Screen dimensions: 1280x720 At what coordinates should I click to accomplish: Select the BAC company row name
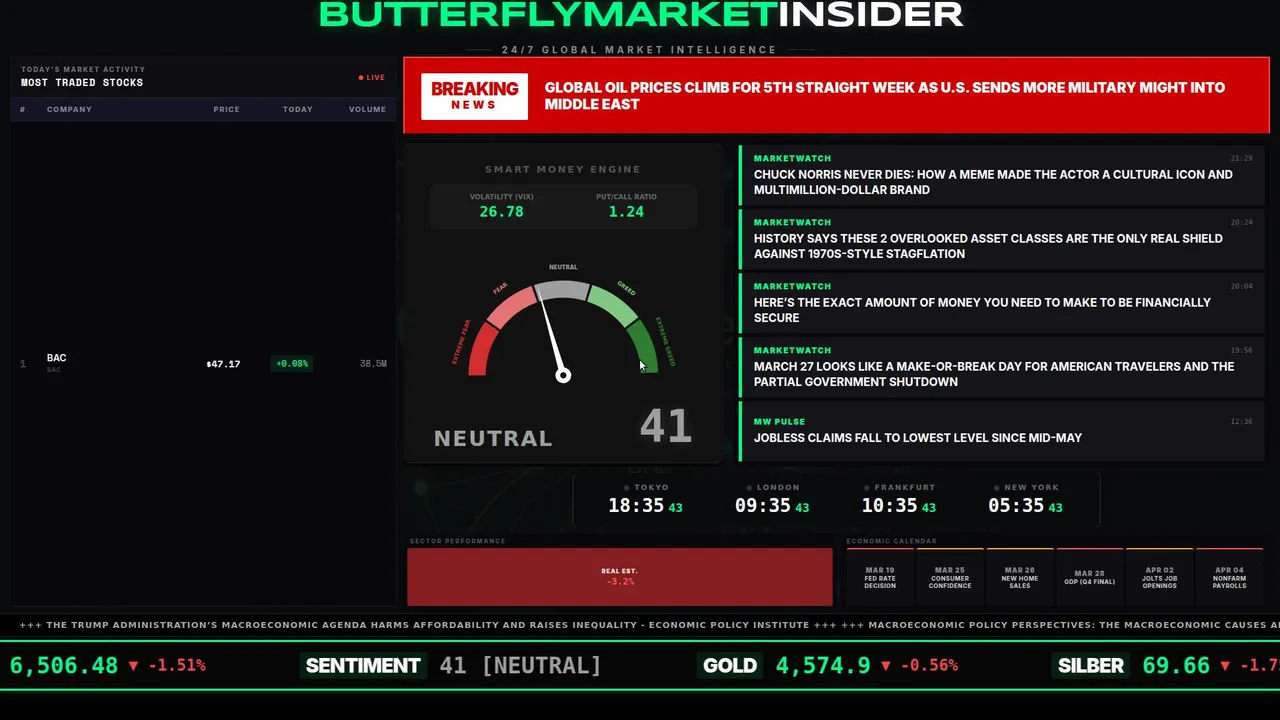tap(56, 358)
